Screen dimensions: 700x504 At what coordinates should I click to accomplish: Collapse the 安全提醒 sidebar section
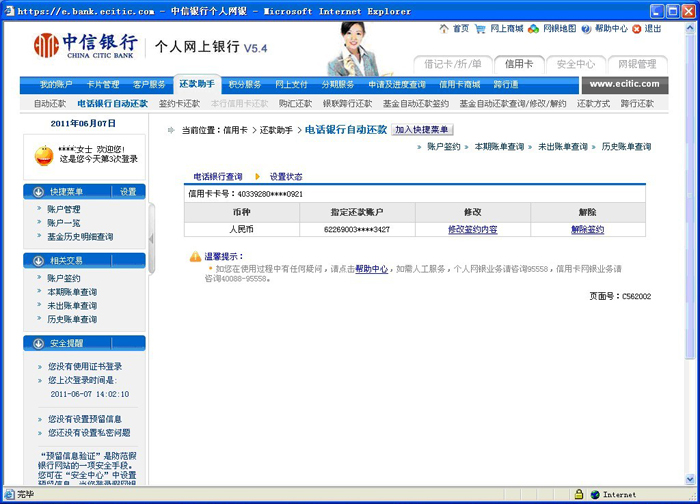pyautogui.click(x=39, y=344)
